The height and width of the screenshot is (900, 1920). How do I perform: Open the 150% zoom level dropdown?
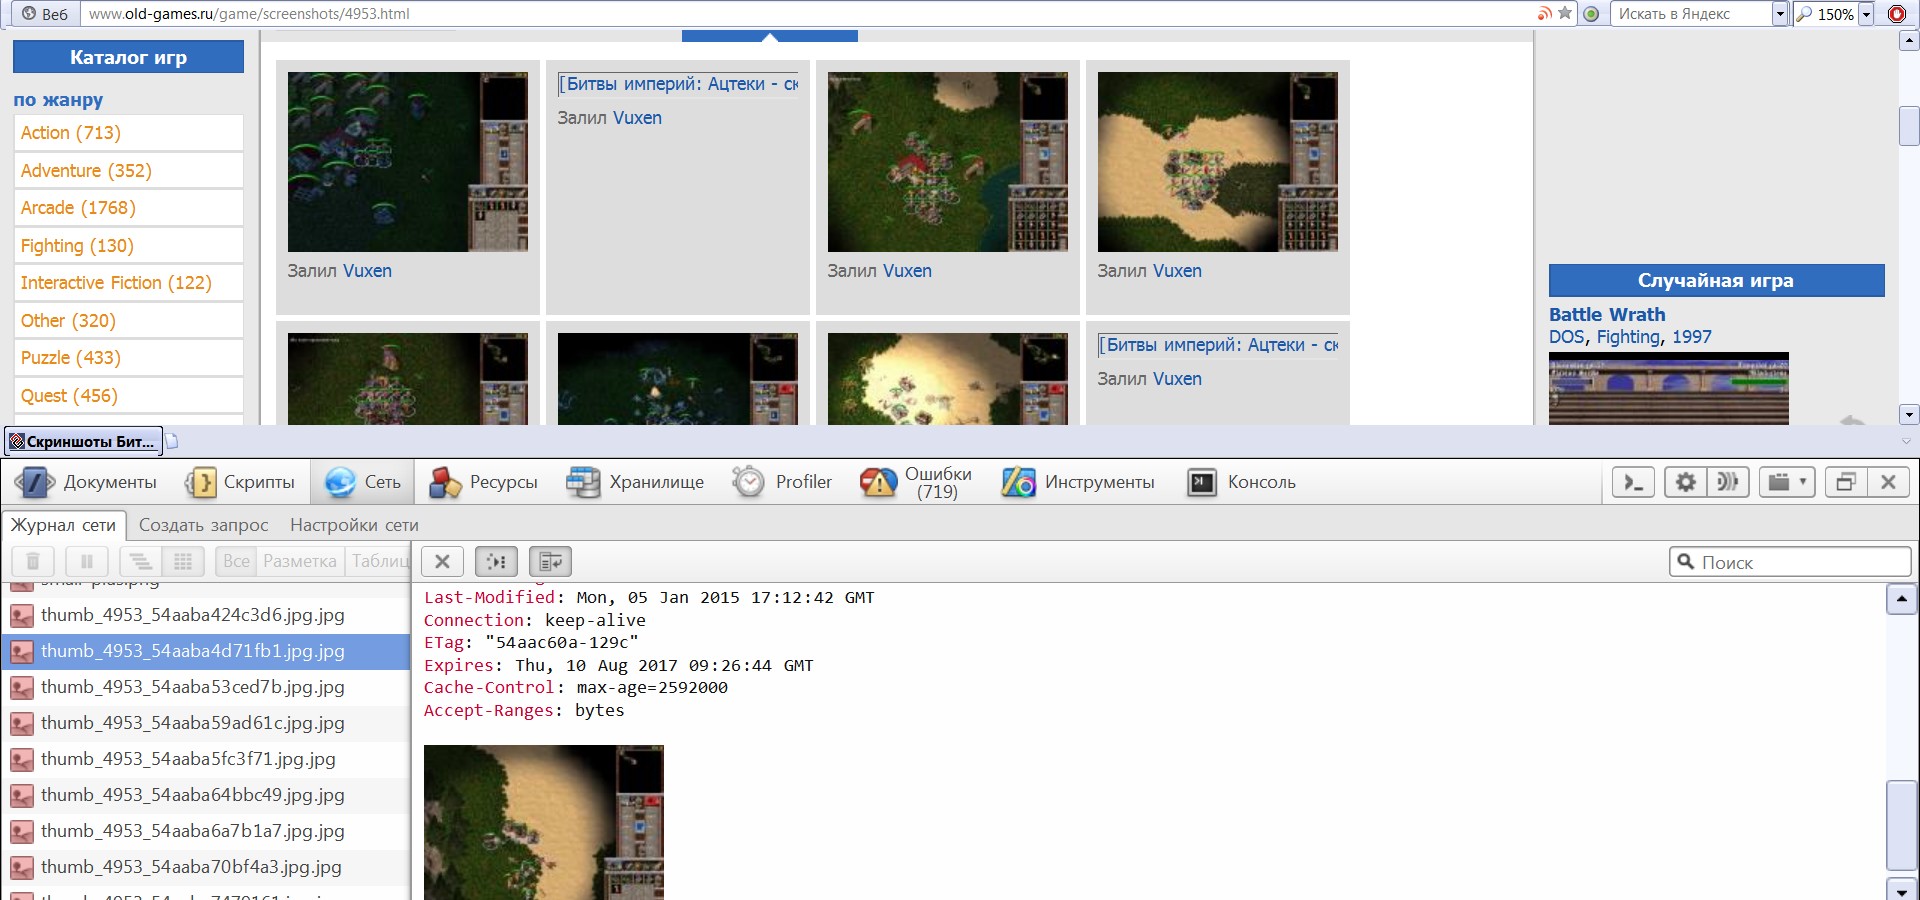(1866, 14)
